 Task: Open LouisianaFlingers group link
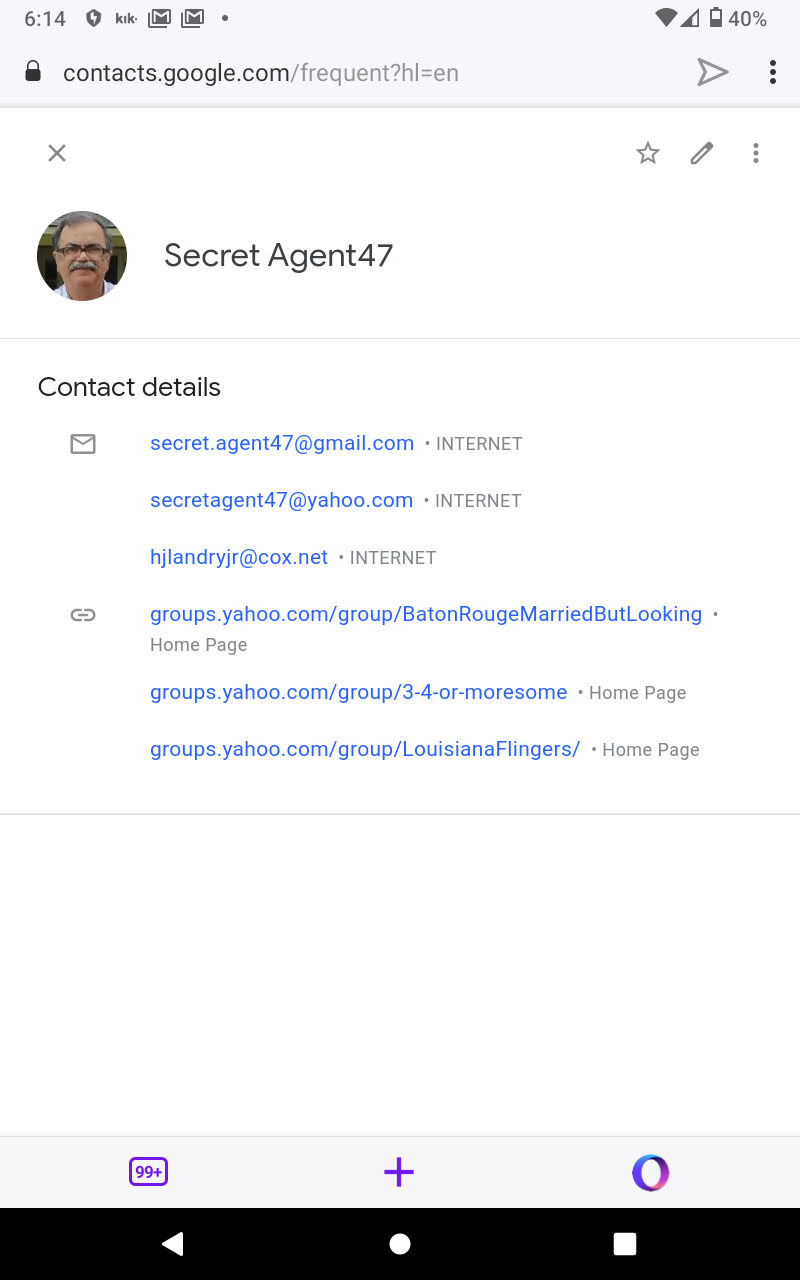point(365,749)
